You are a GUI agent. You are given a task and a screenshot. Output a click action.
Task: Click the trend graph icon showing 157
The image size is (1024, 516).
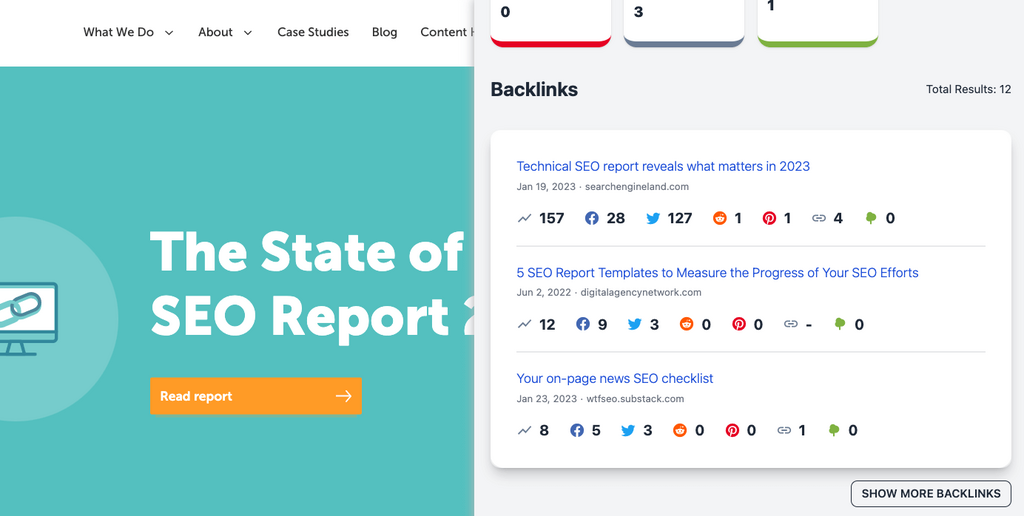(525, 218)
